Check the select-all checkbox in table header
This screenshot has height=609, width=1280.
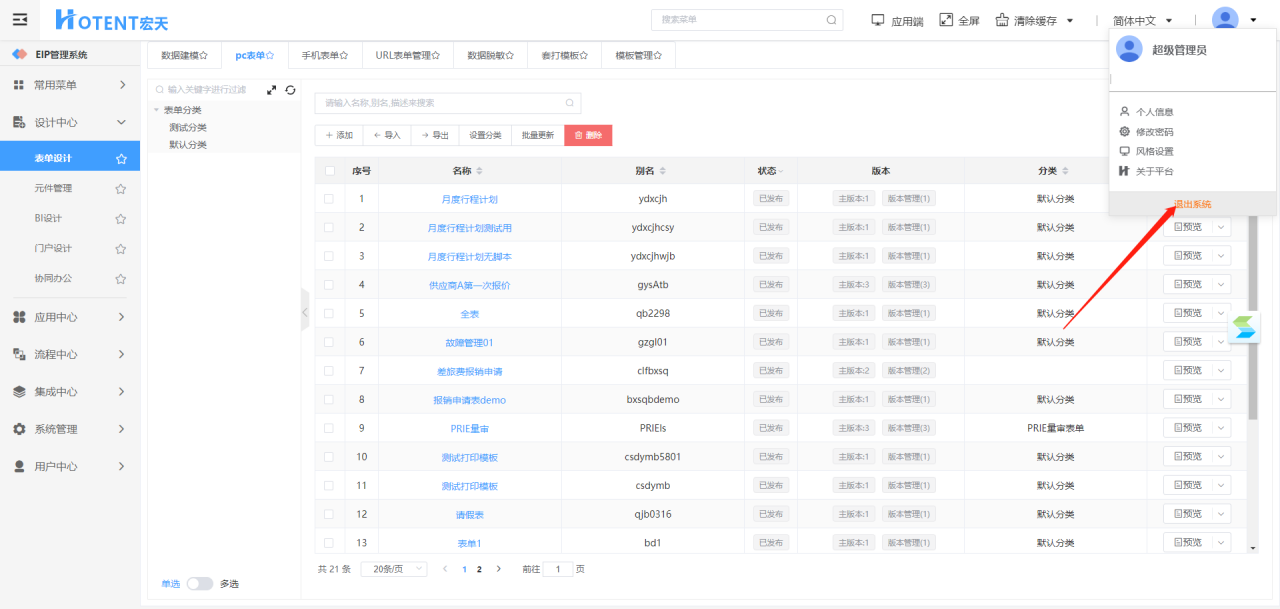point(330,171)
